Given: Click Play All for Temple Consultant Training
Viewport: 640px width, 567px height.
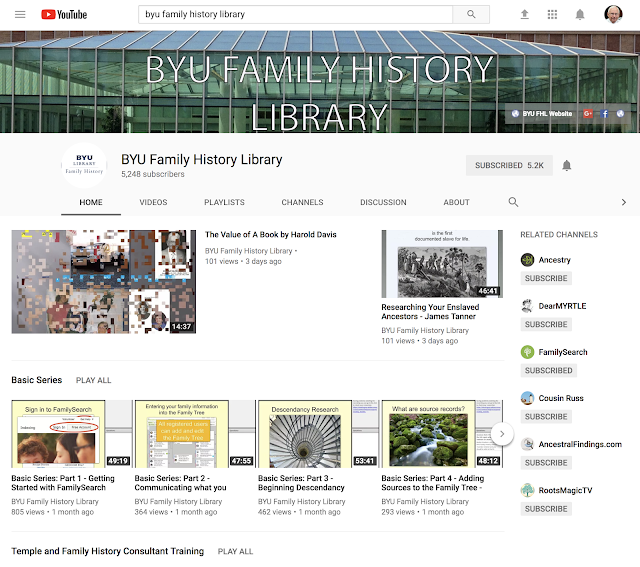Looking at the screenshot, I should 236,551.
